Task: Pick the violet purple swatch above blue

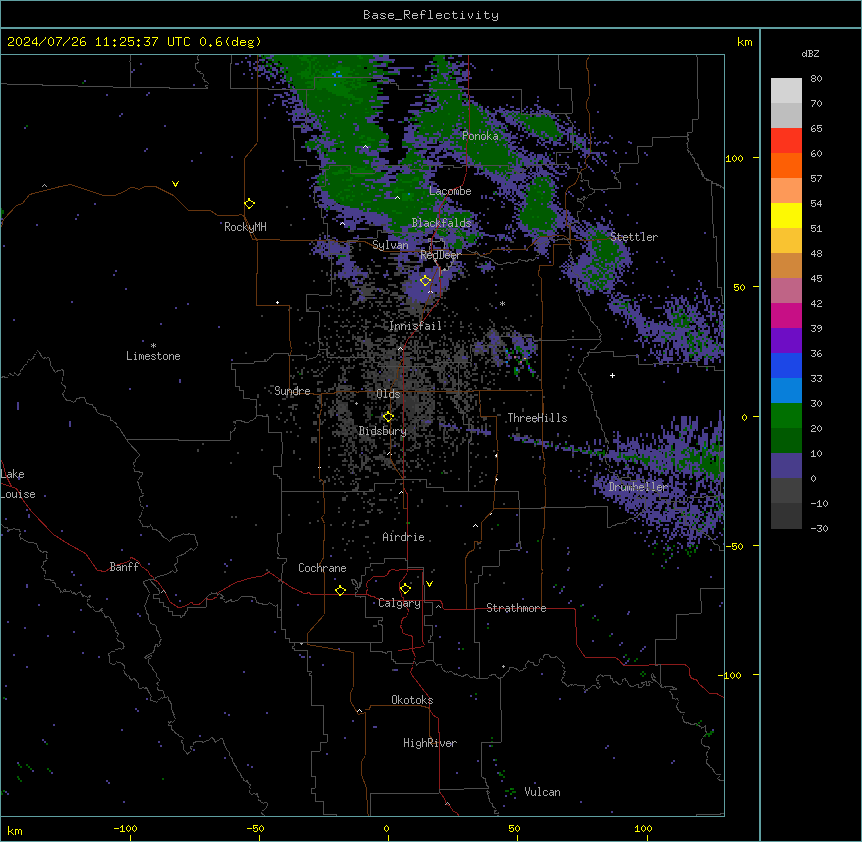Action: pyautogui.click(x=786, y=341)
